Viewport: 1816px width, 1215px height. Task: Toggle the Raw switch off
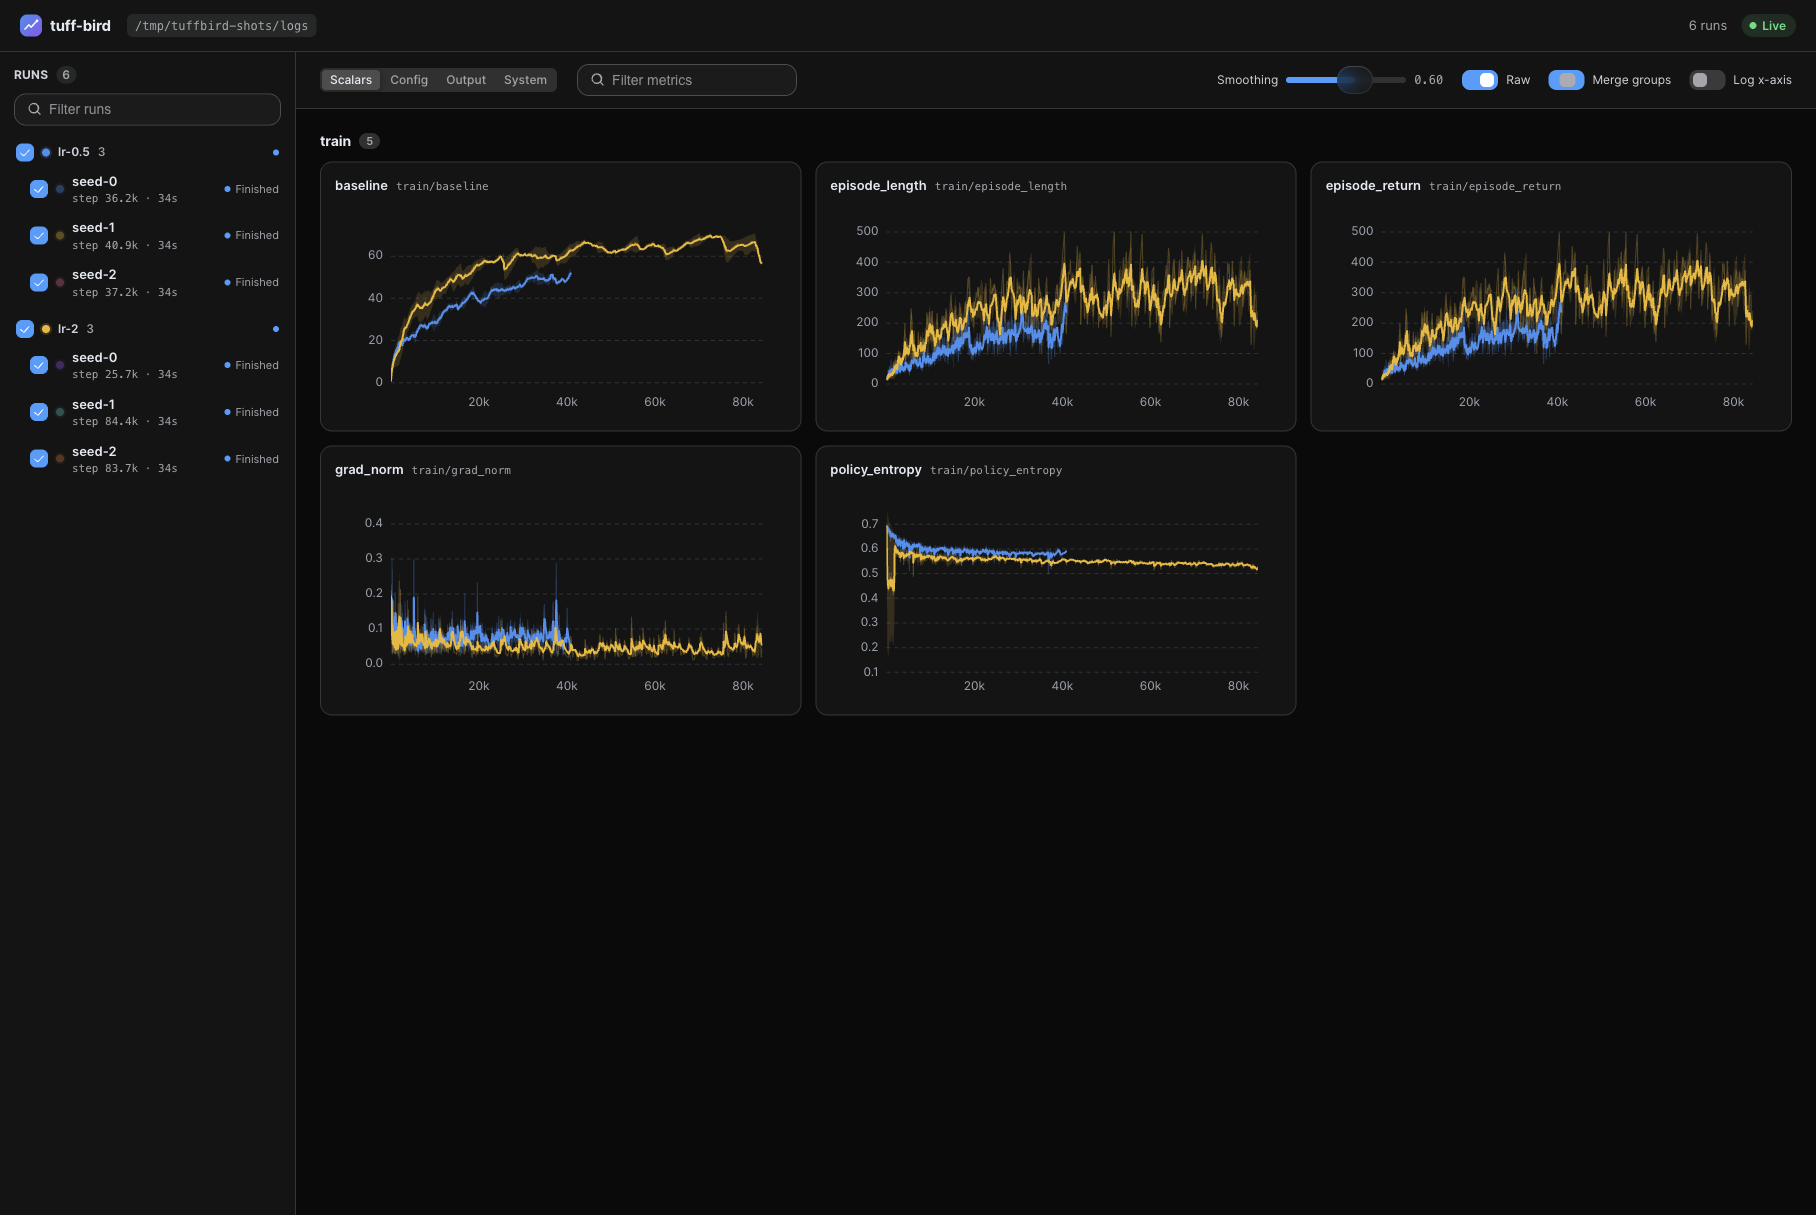pos(1479,80)
